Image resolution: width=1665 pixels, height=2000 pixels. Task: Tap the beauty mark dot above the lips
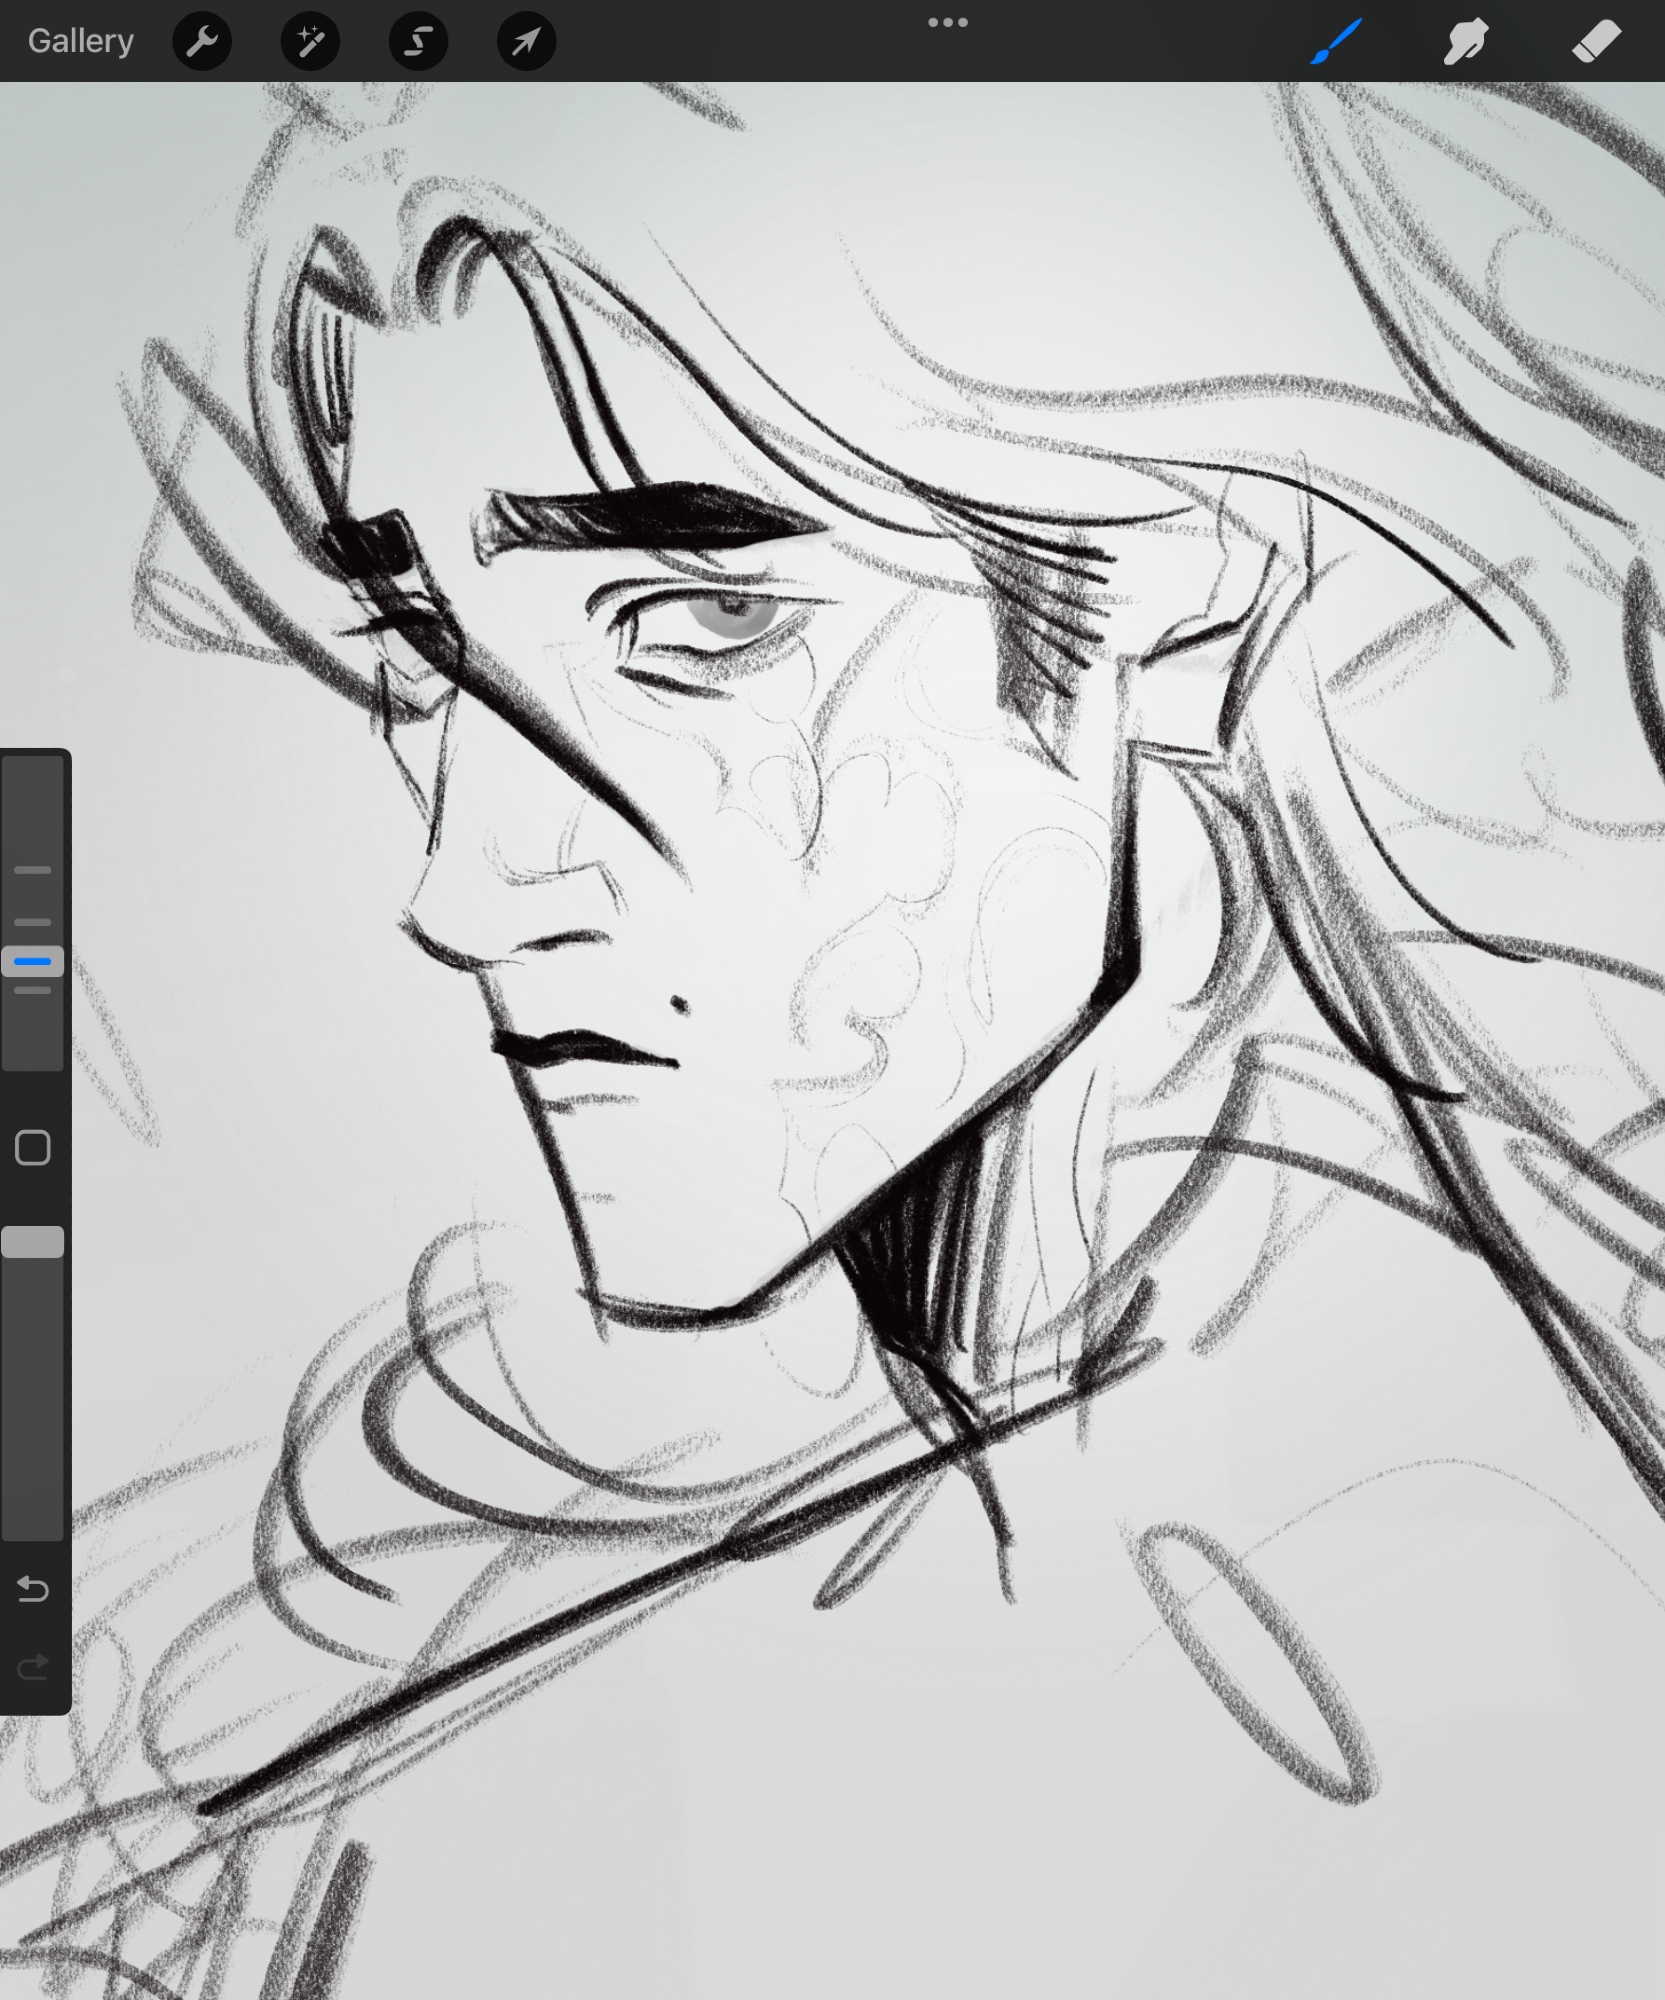[x=680, y=1003]
